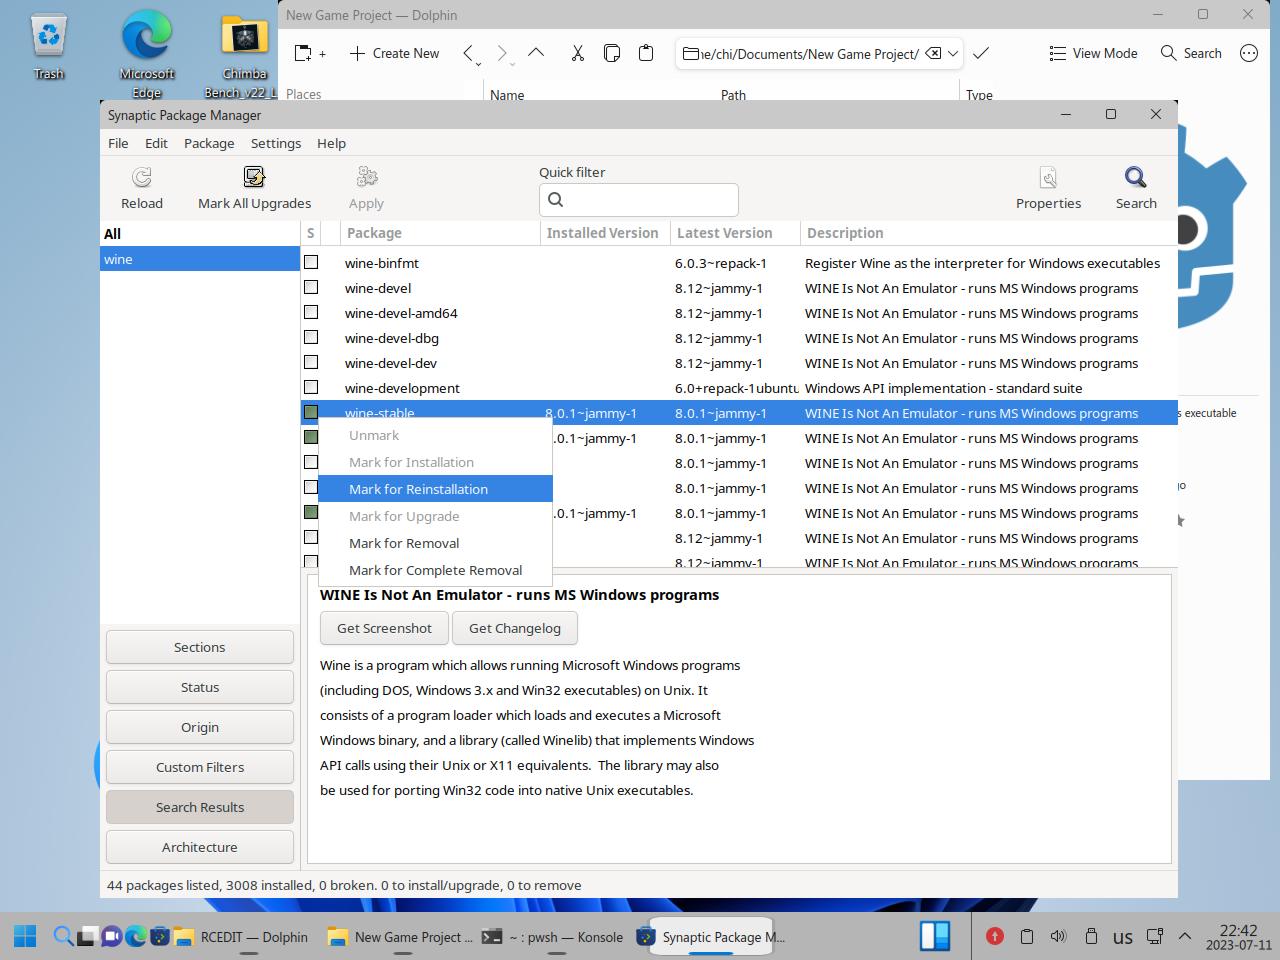Open the Dolphin Create New menu

394,54
